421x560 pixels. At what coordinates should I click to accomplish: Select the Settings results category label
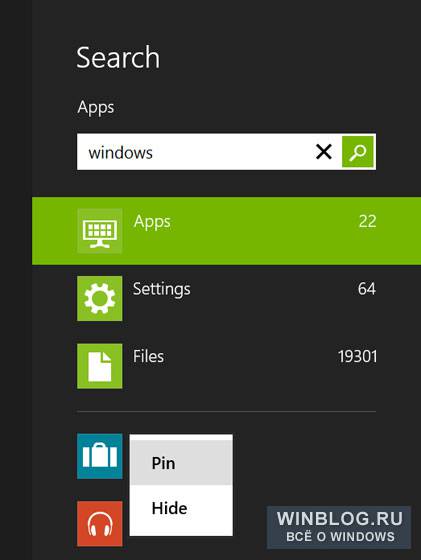[162, 289]
